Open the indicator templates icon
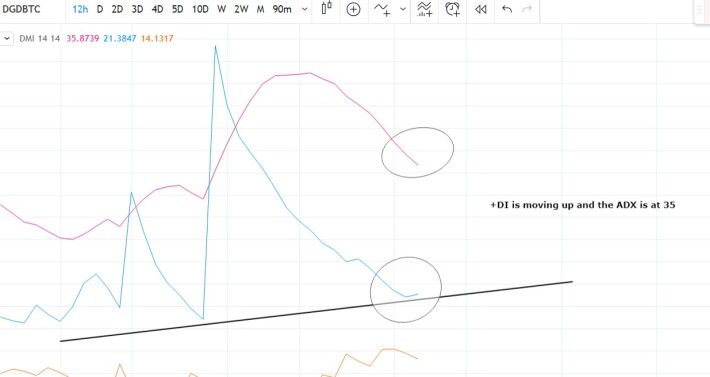Screen dimensions: 710x377 (425, 9)
